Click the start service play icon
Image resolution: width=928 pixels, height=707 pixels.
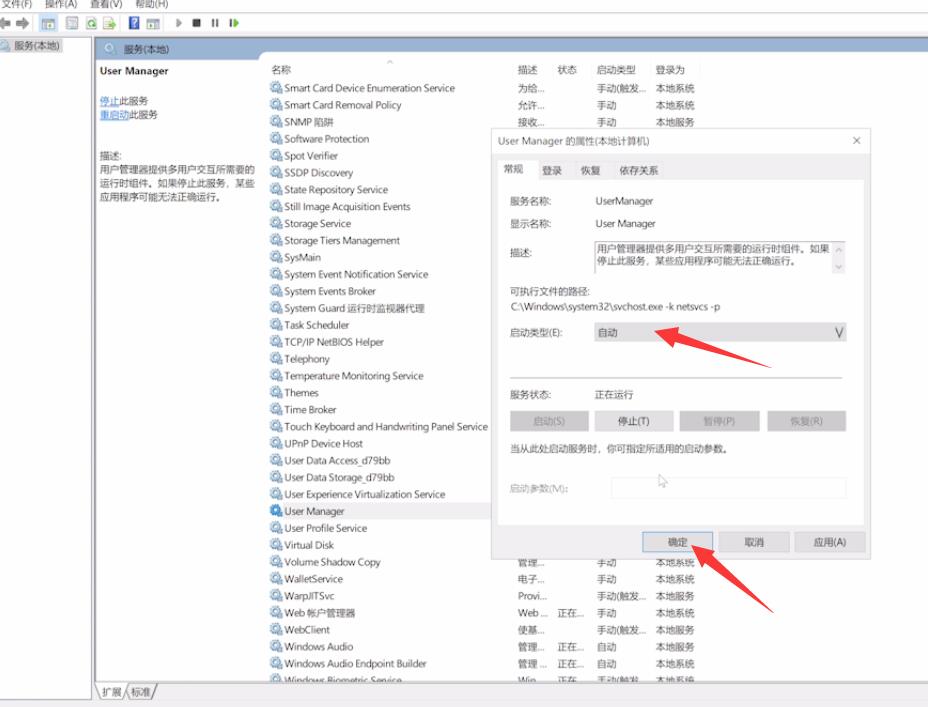(x=179, y=23)
